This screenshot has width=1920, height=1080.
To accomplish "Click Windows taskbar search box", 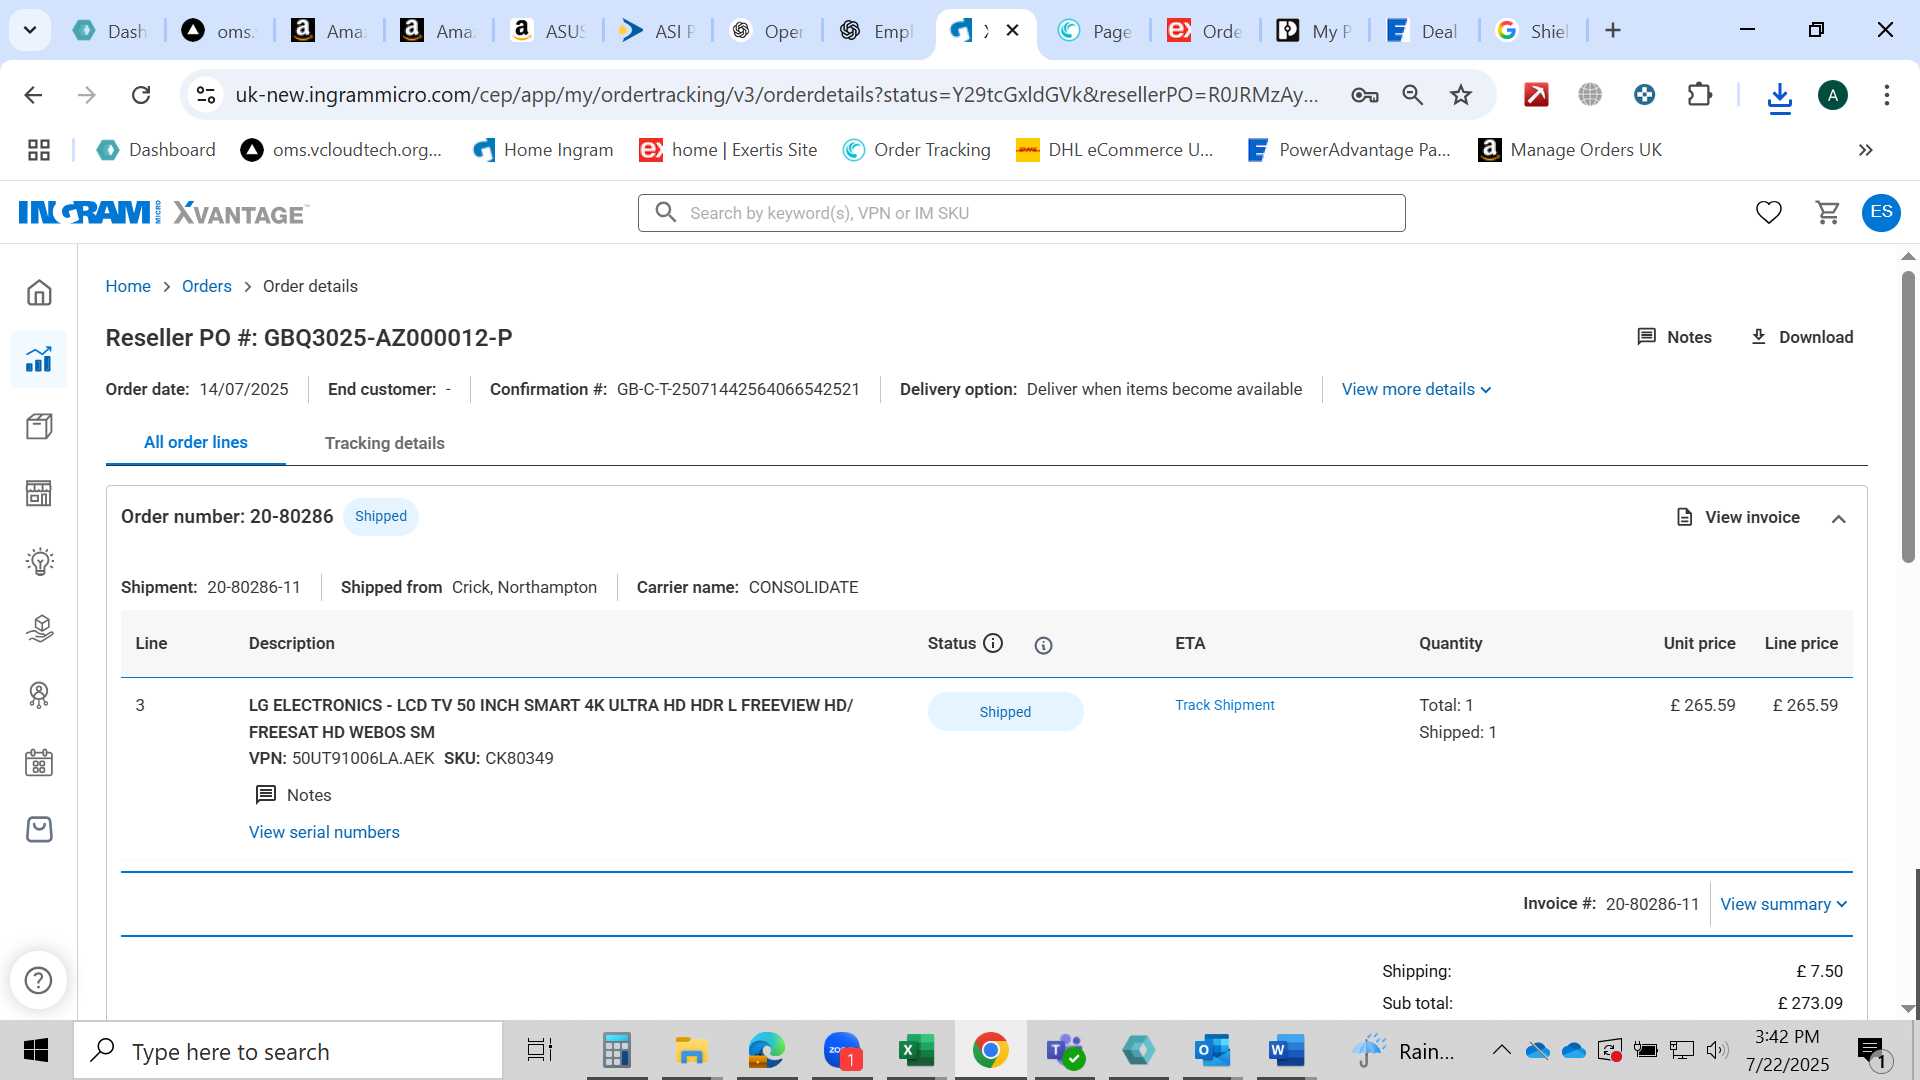I will pyautogui.click(x=288, y=1051).
